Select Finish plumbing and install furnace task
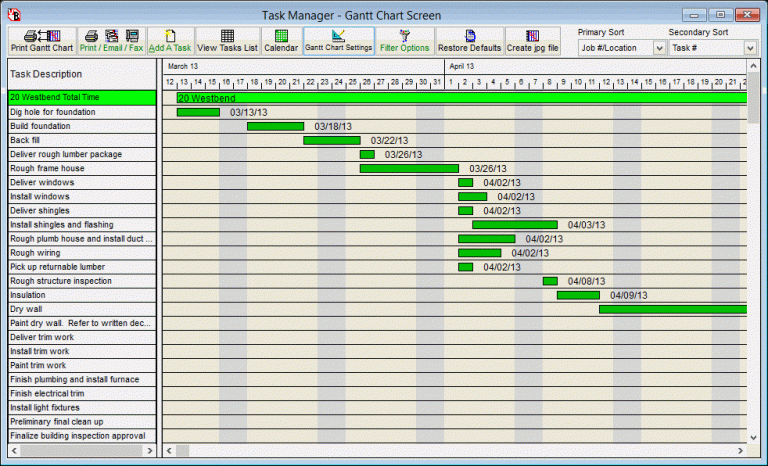The width and height of the screenshot is (768, 466). coord(82,380)
